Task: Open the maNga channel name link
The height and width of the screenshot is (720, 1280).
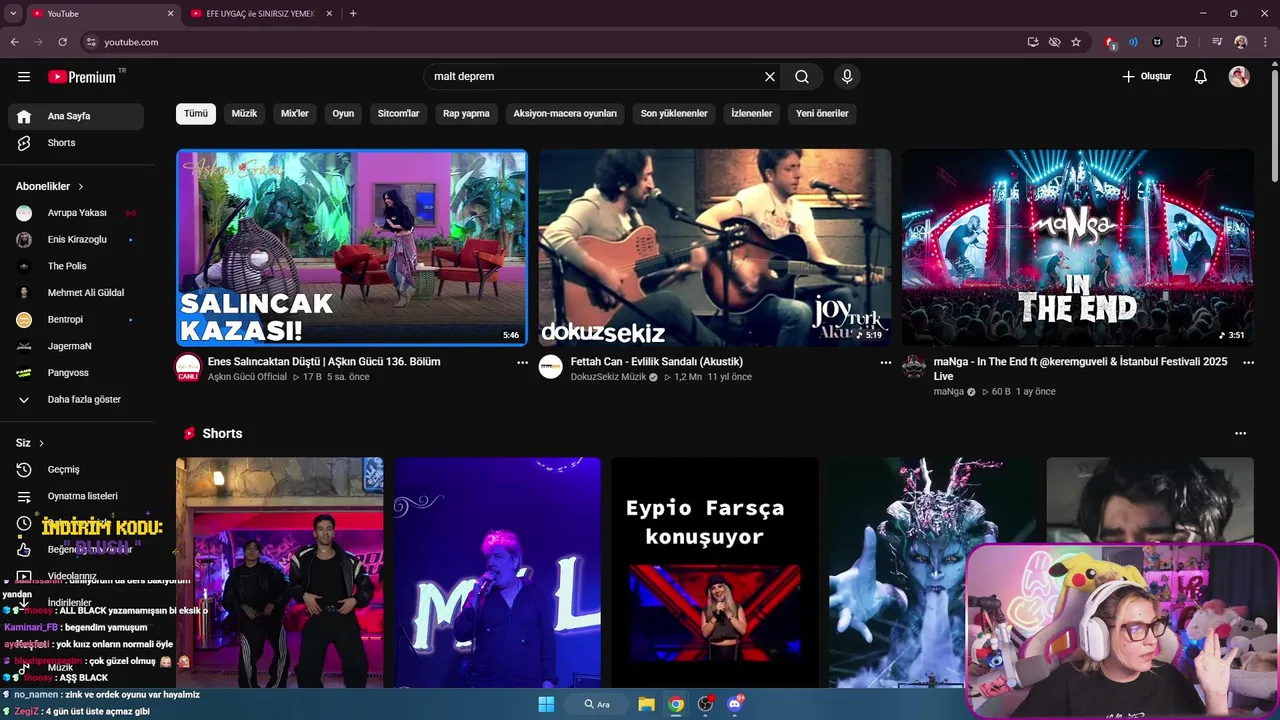Action: pyautogui.click(x=949, y=392)
